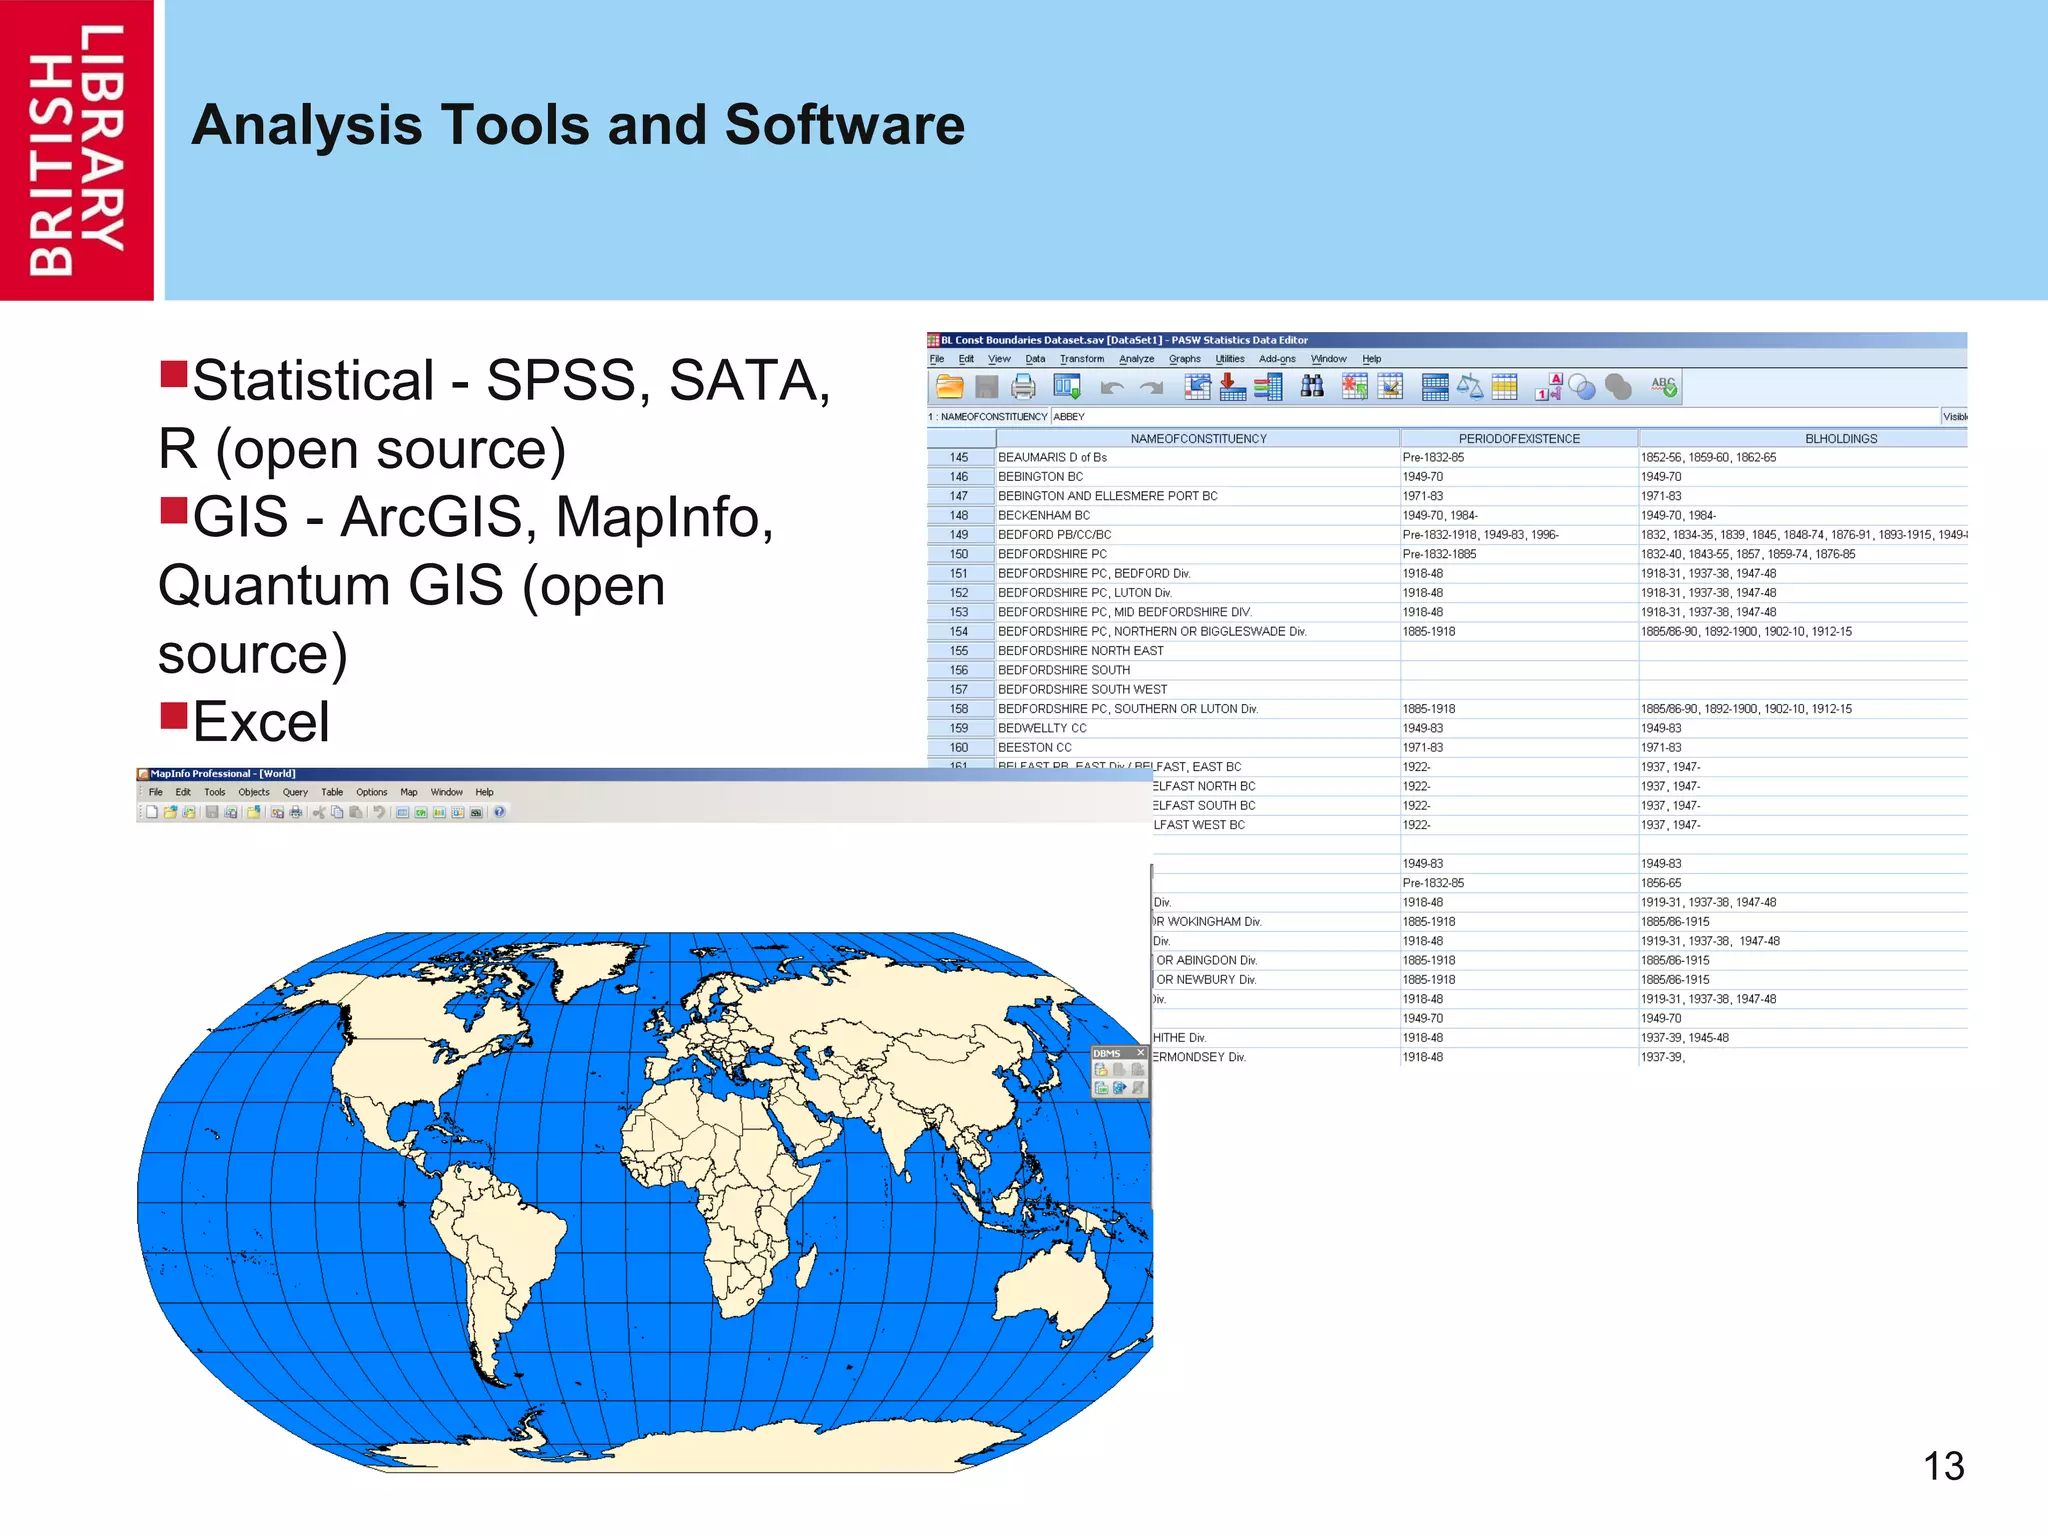The width and height of the screenshot is (2048, 1536).
Task: Click the BLHOLDINGS column header
Action: [1803, 438]
